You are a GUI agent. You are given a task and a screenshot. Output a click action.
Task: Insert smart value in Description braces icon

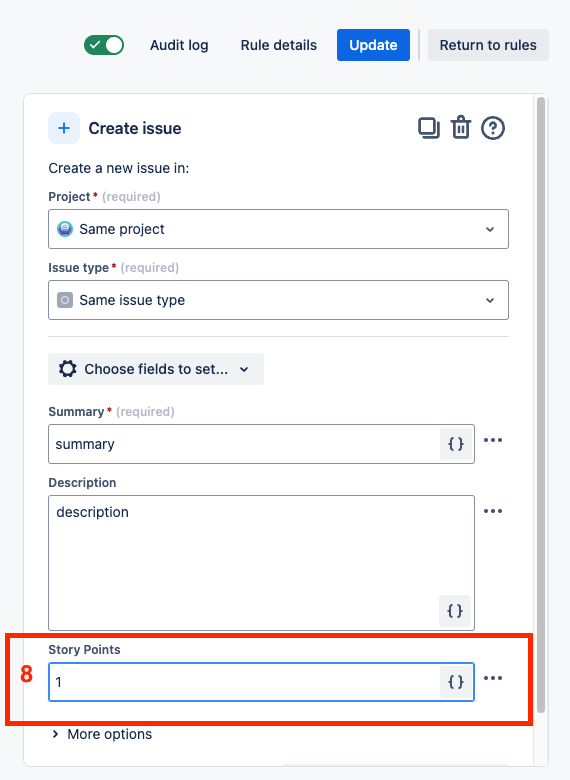pos(455,610)
